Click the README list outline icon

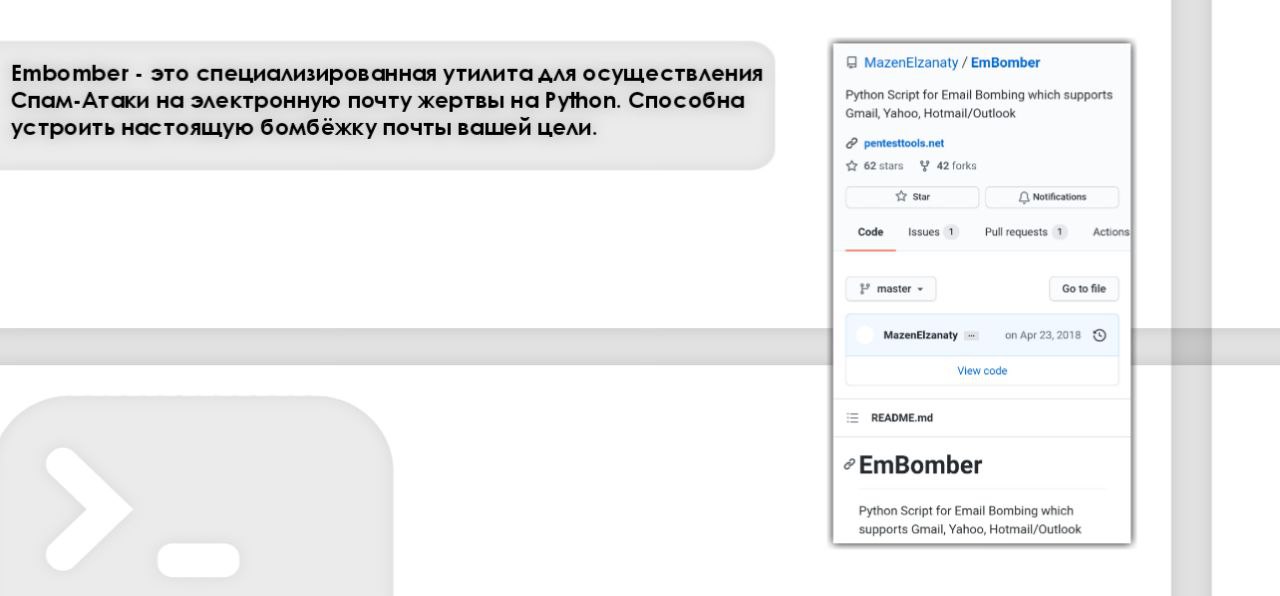[x=853, y=418]
